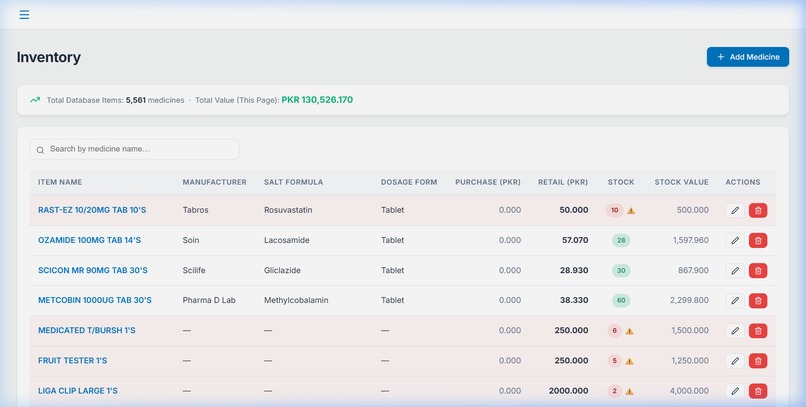
Task: Click stock badge 60 for METCOBIN
Action: [x=621, y=301]
